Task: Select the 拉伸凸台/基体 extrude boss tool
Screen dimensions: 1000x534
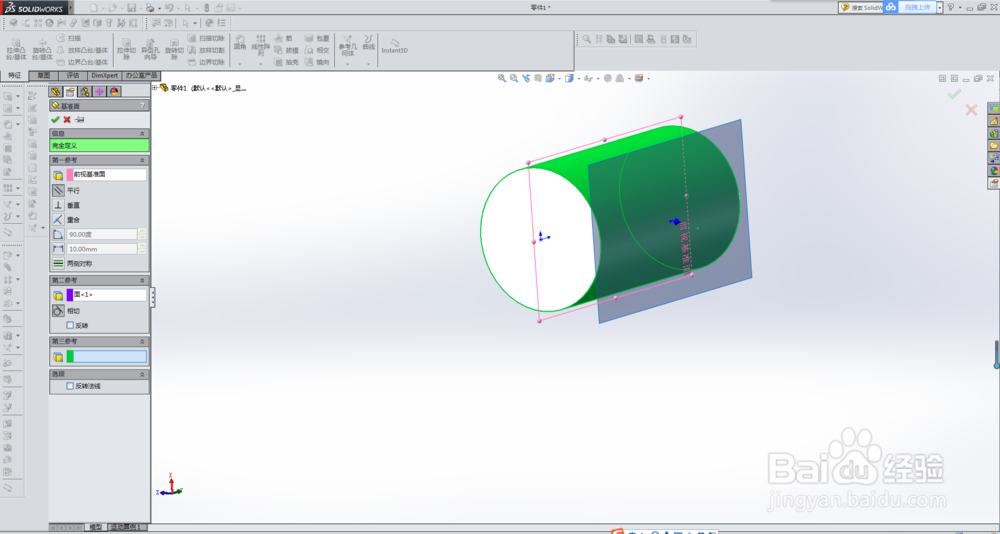Action: pos(17,50)
